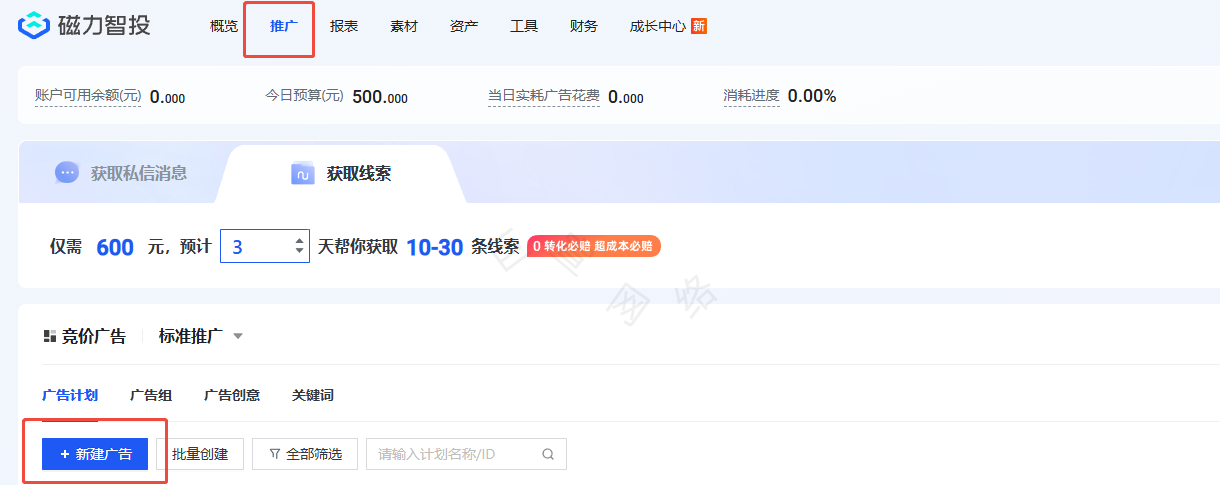The height and width of the screenshot is (485, 1220).
Task: Click the 批量创建 button
Action: (200, 454)
